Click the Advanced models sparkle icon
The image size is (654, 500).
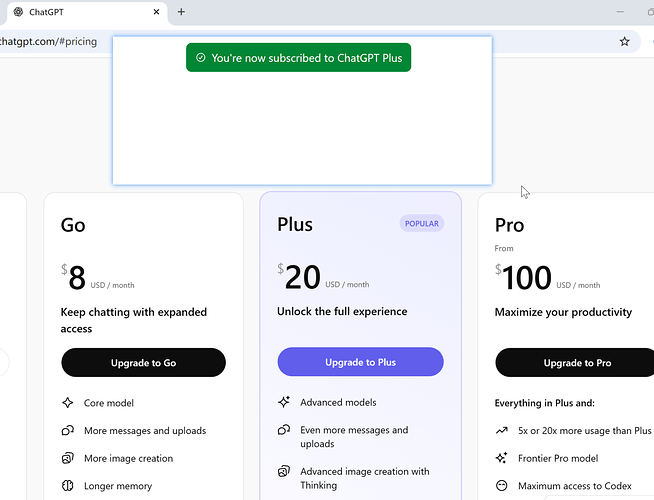[284, 402]
